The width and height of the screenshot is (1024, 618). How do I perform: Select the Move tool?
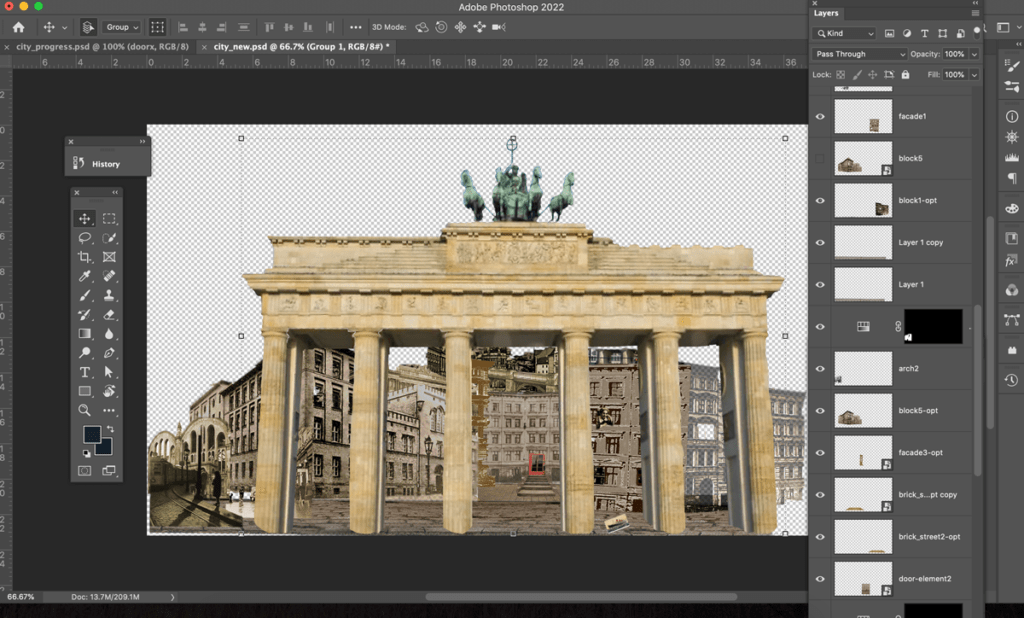[85, 218]
